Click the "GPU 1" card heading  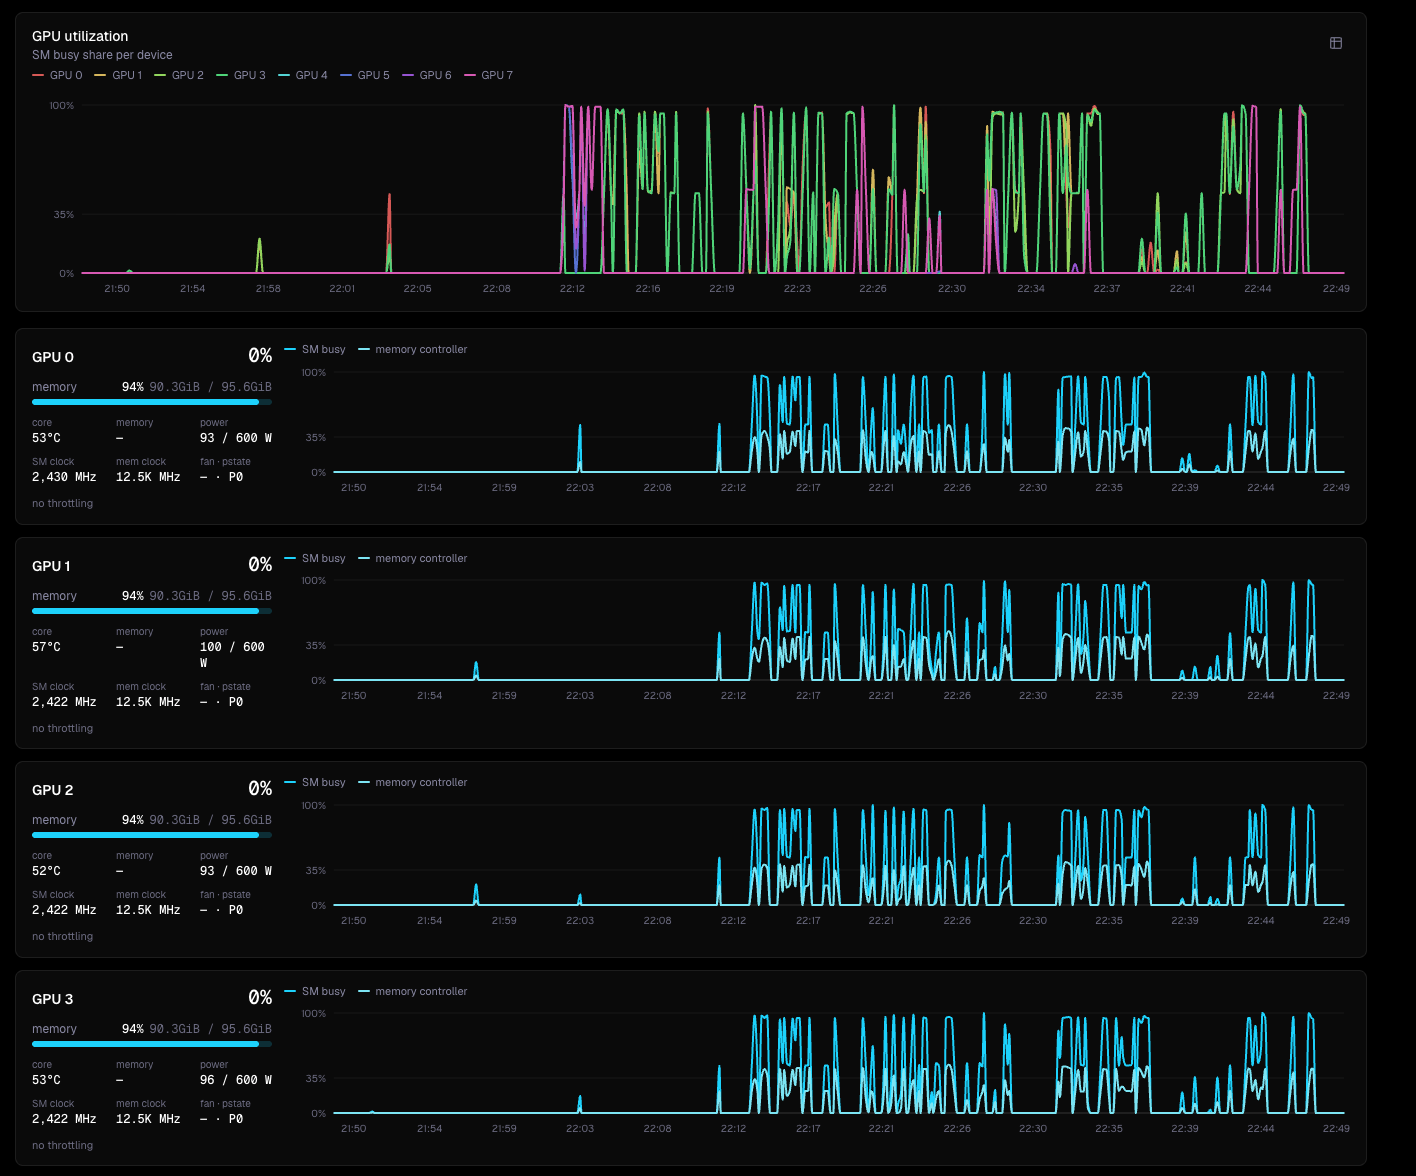52,566
